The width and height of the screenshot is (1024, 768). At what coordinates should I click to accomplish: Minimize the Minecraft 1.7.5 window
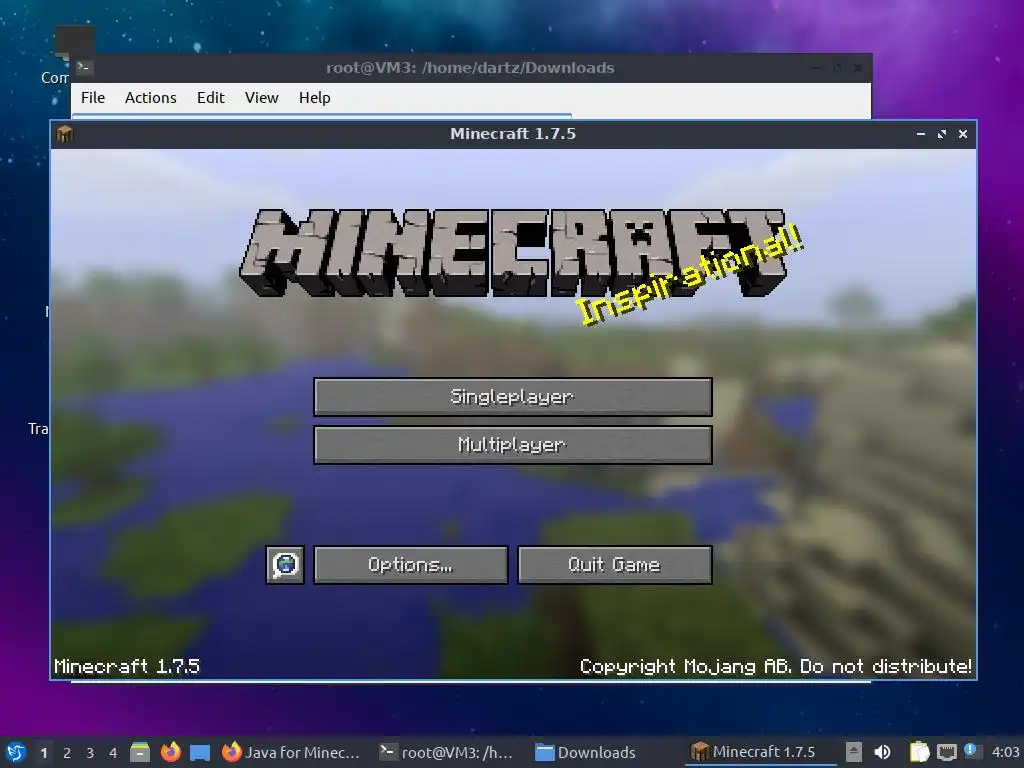pos(921,134)
